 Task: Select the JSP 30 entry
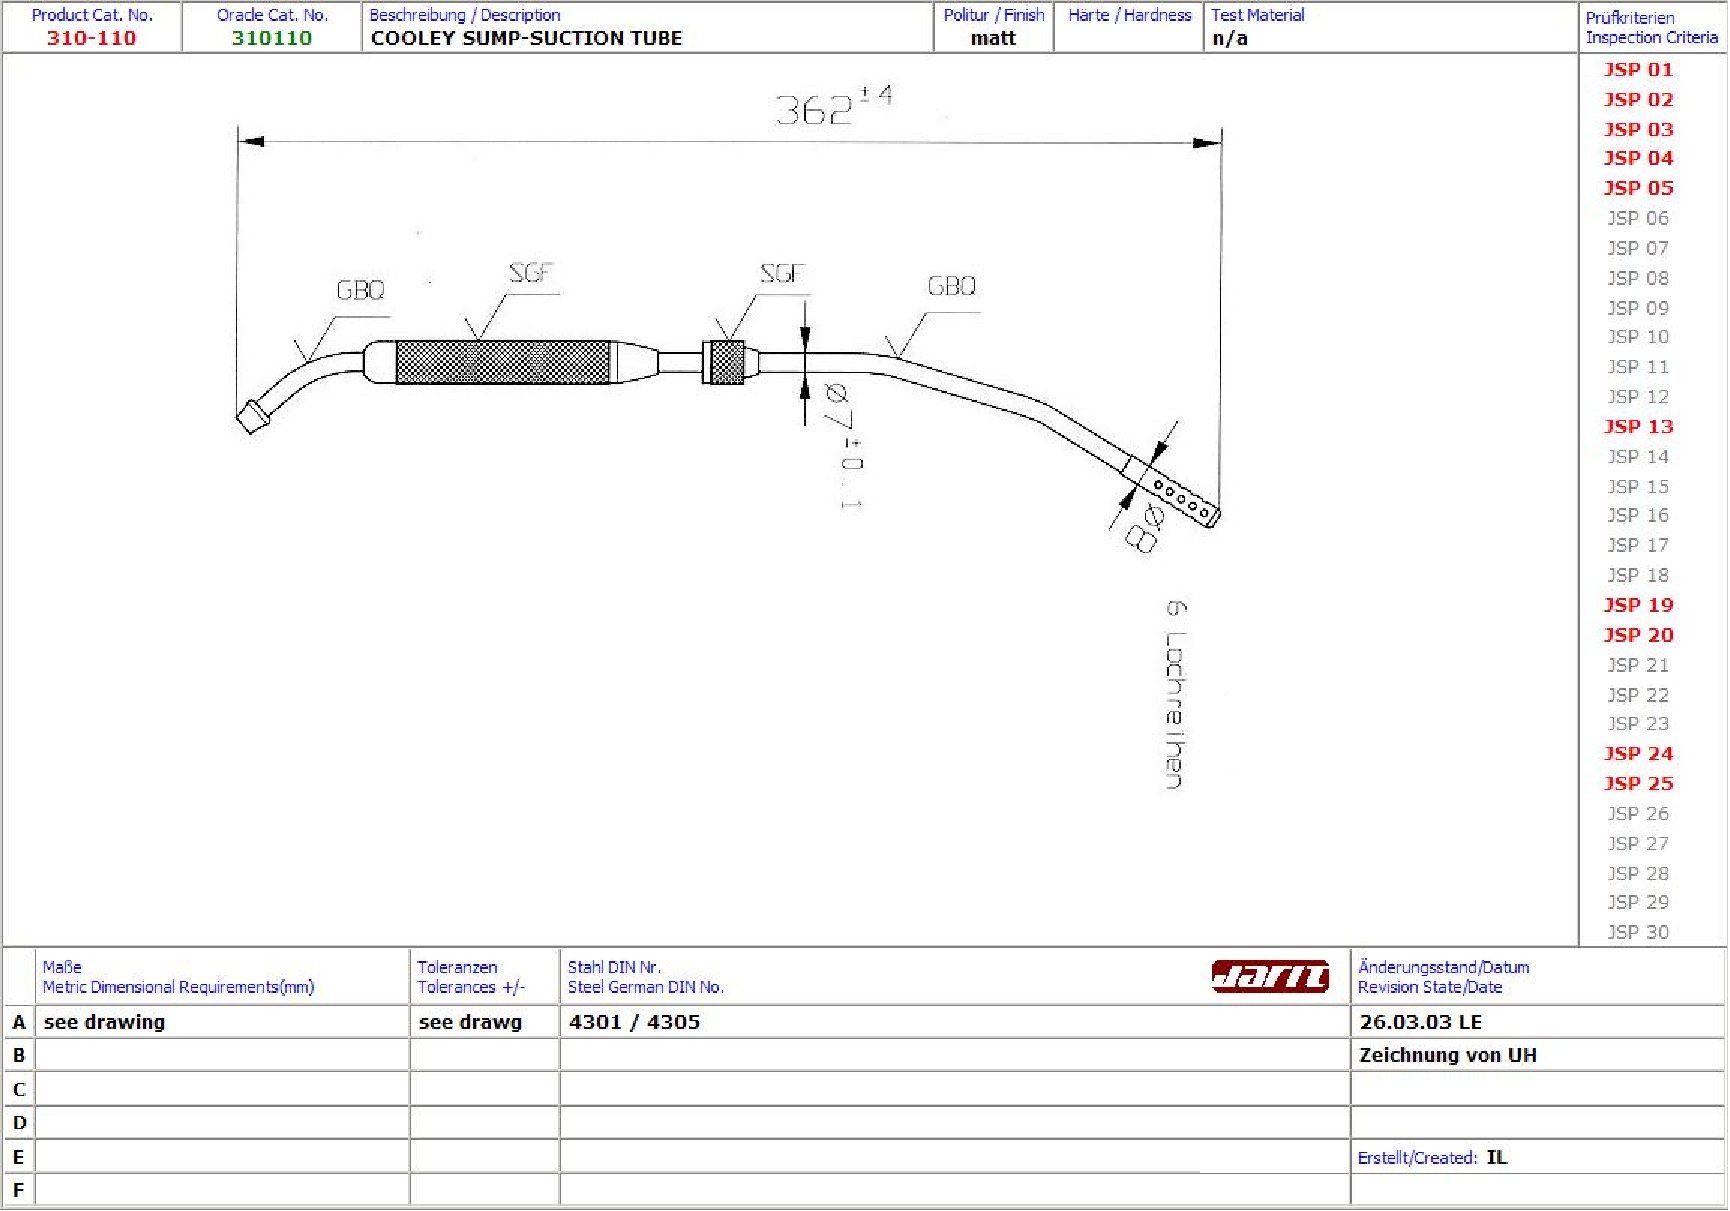(1637, 932)
